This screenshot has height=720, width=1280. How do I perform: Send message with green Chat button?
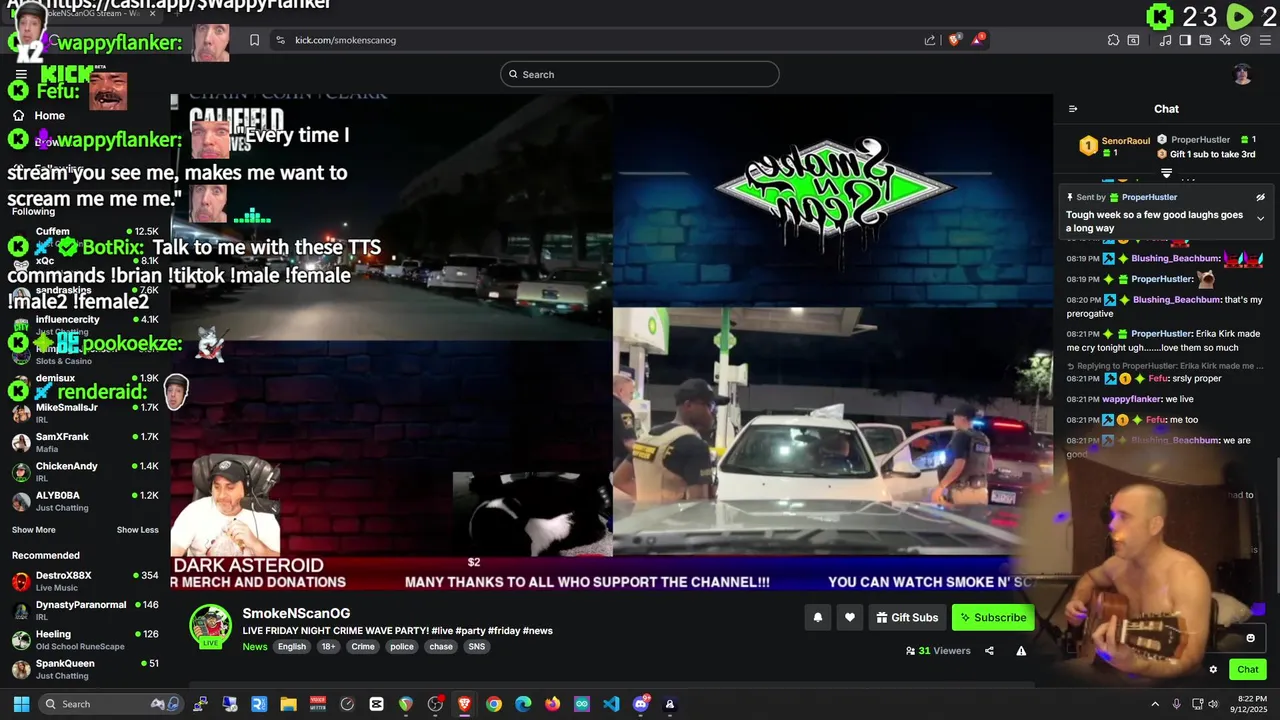(x=1248, y=670)
